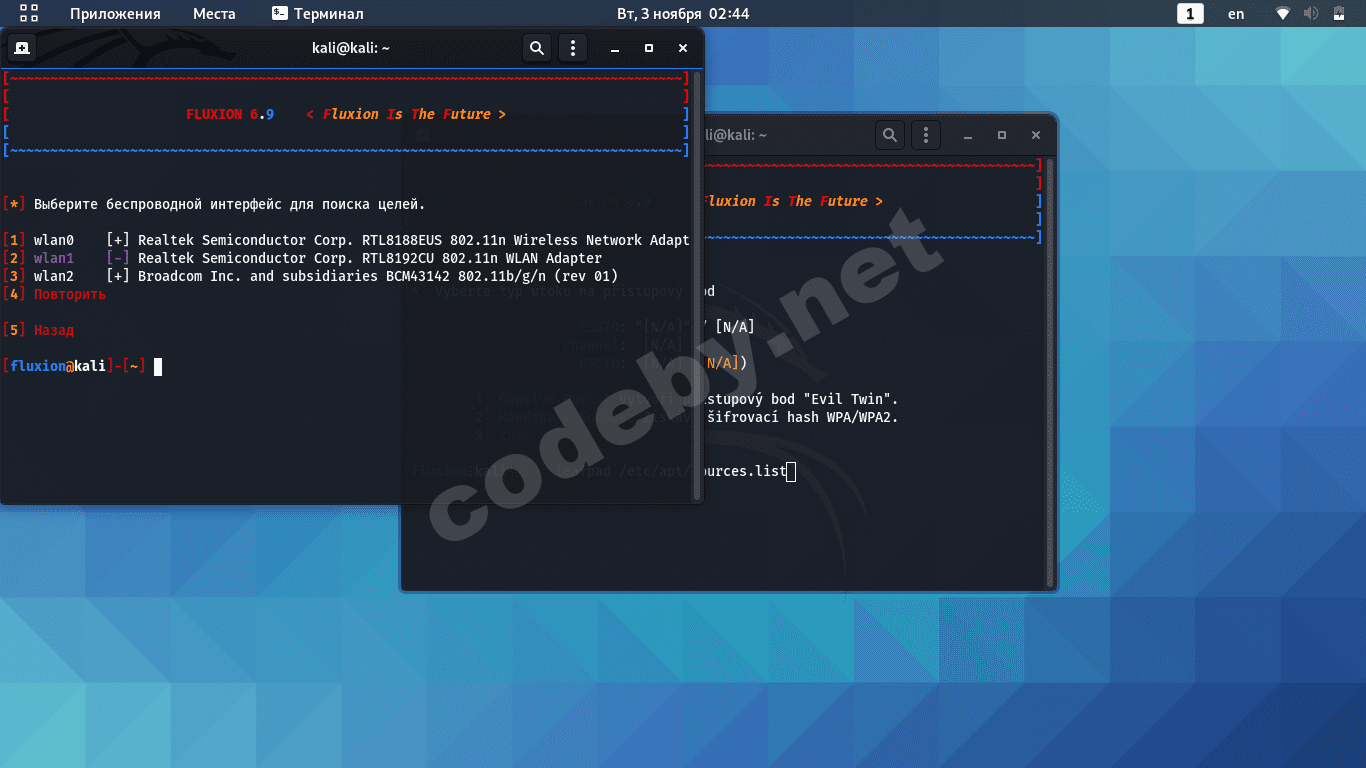
Task: Minimize the front kali@kali terminal window
Action: pyautogui.click(x=615, y=48)
